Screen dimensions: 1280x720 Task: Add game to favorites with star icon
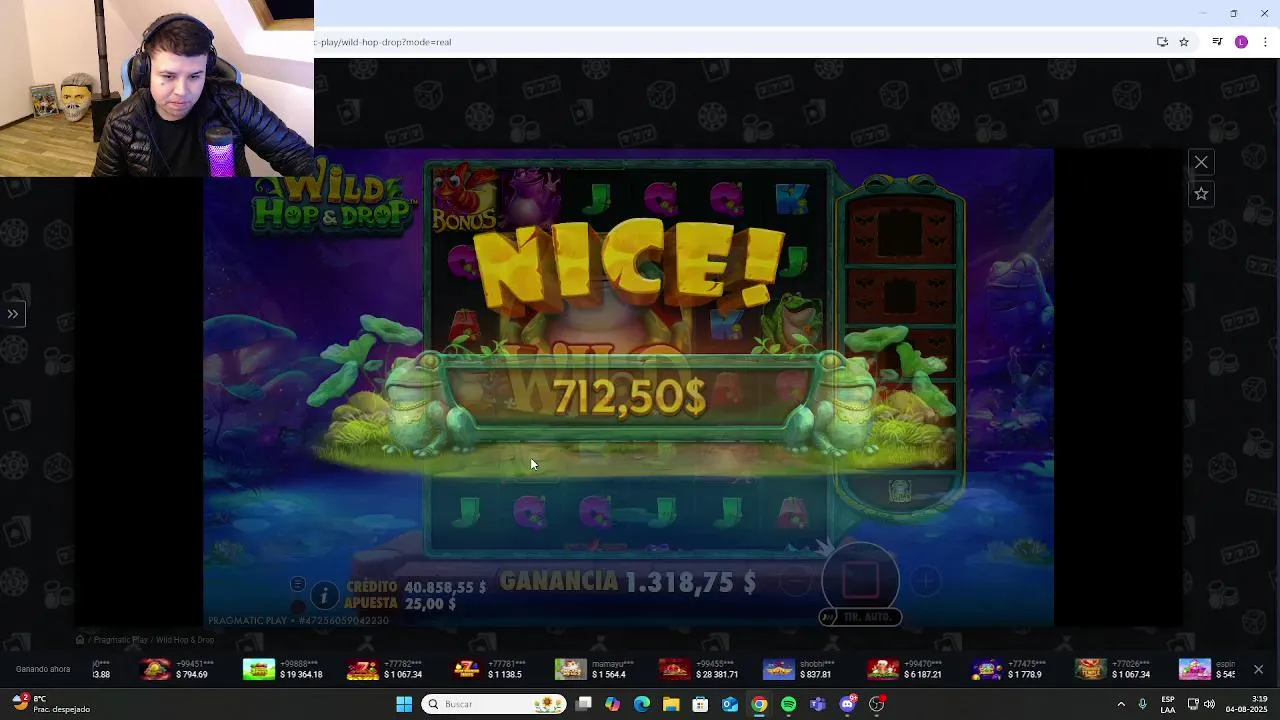pos(1201,194)
